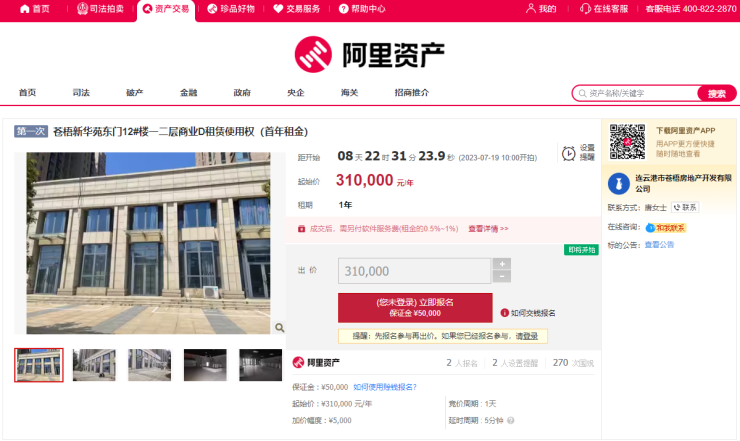Select first thumbnail with red border
The width and height of the screenshot is (740, 441).
tap(39, 365)
